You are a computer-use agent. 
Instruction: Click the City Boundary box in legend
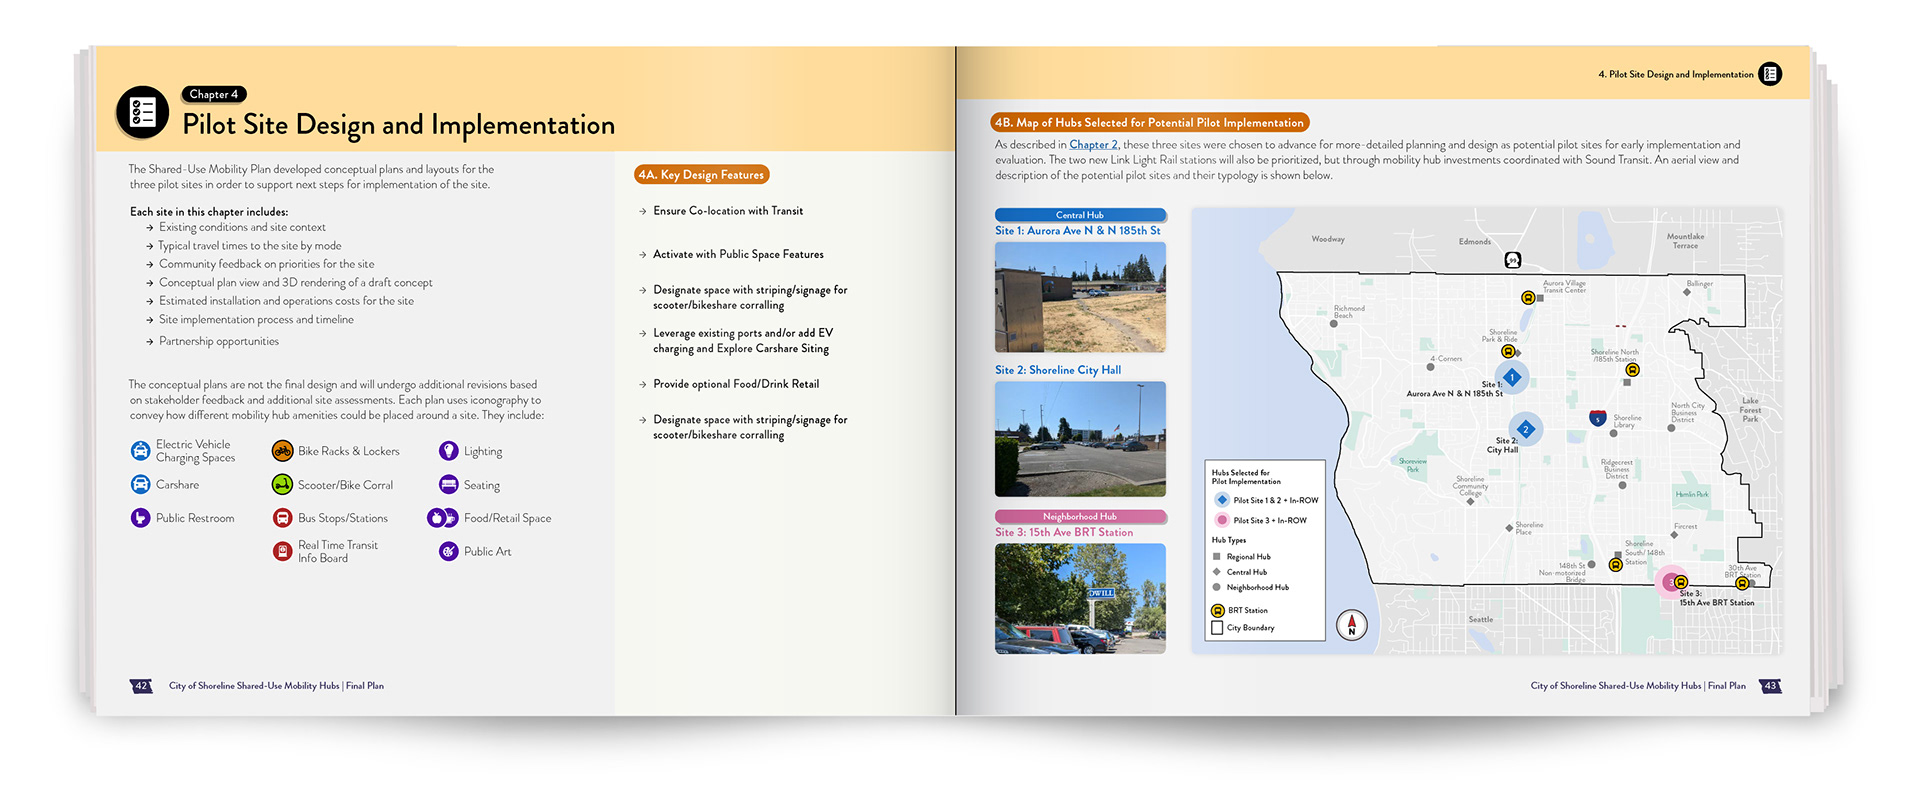tap(1217, 628)
